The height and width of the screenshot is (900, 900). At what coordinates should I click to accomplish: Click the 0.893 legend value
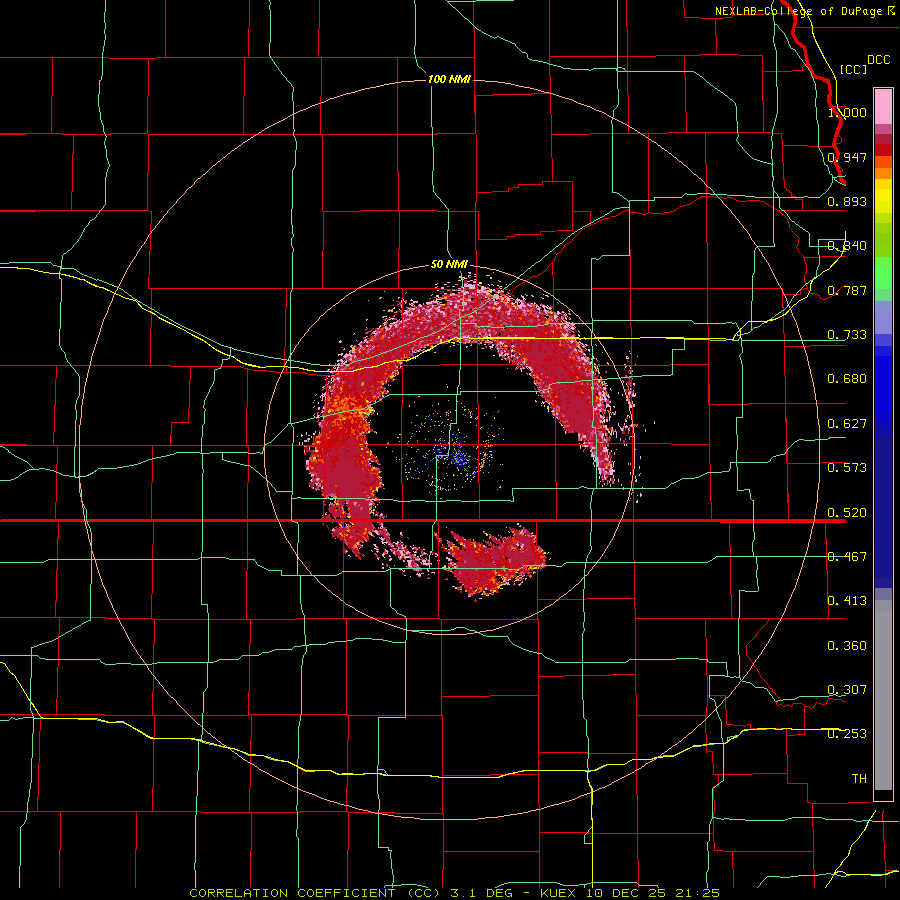tap(847, 201)
